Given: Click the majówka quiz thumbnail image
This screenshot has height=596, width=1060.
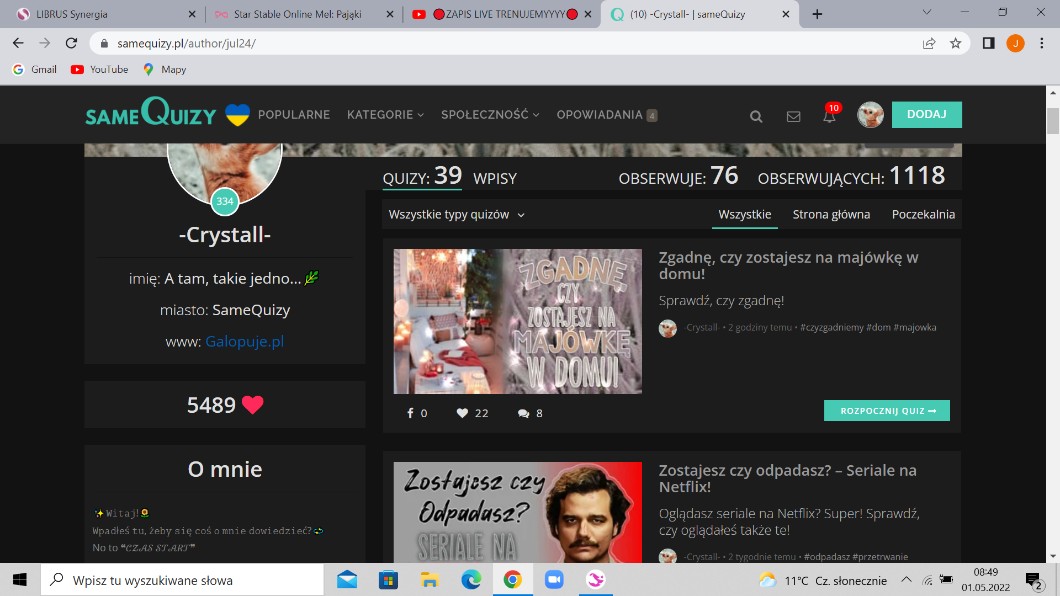Looking at the screenshot, I should [517, 321].
